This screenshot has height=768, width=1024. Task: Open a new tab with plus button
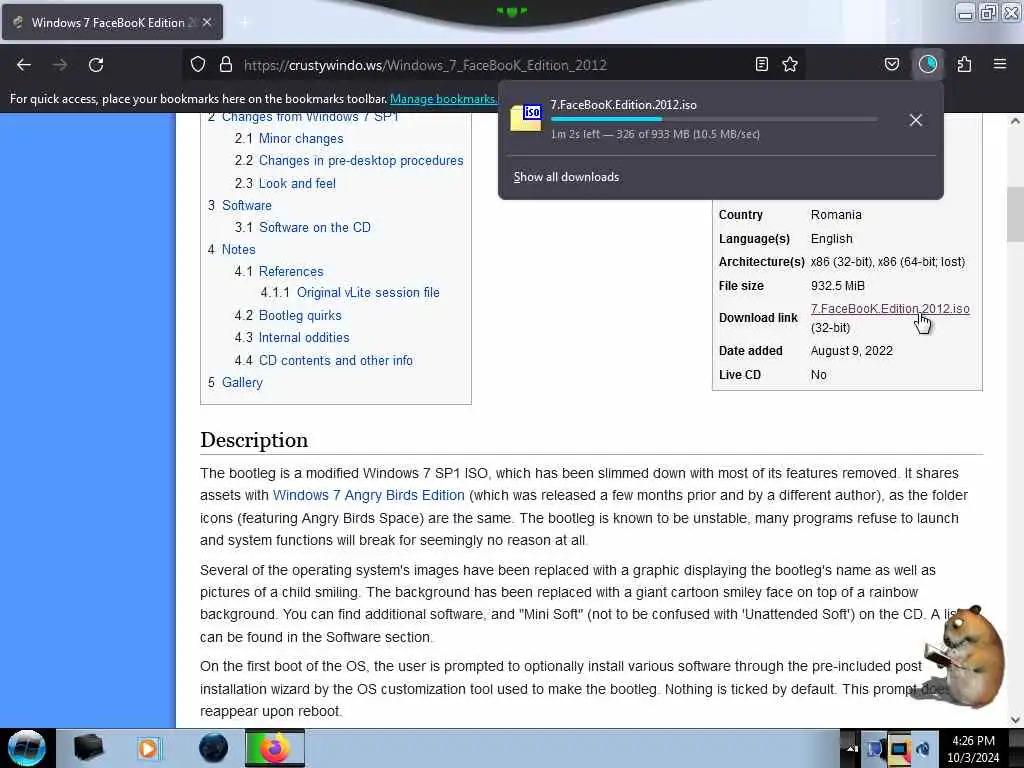pyautogui.click(x=245, y=23)
